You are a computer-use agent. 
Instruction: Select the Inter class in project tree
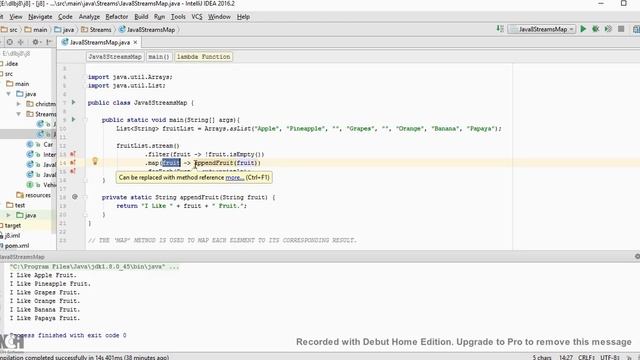click(41, 154)
